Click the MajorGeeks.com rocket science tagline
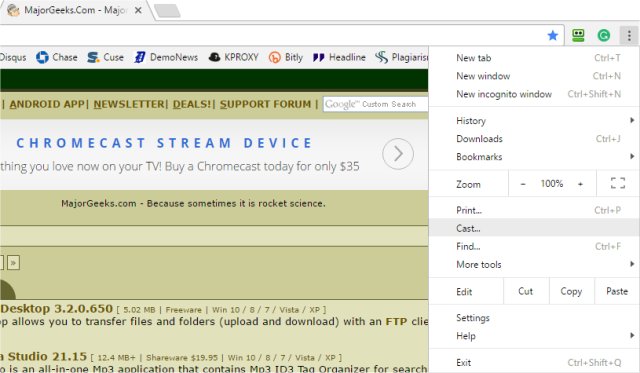Image resolution: width=640 pixels, height=373 pixels. coord(193,203)
